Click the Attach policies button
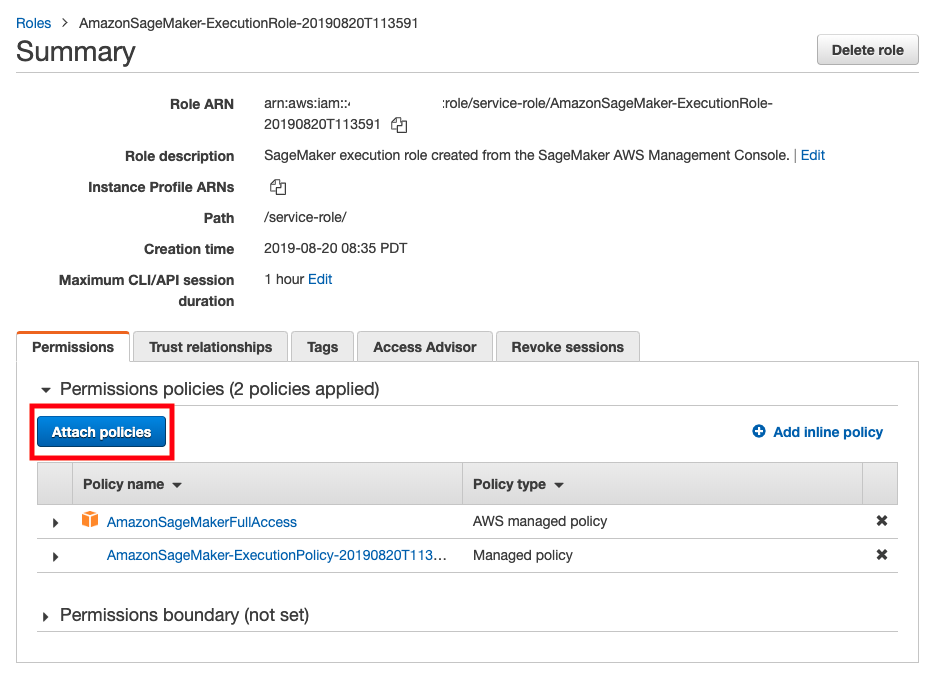932x677 pixels. click(x=102, y=432)
